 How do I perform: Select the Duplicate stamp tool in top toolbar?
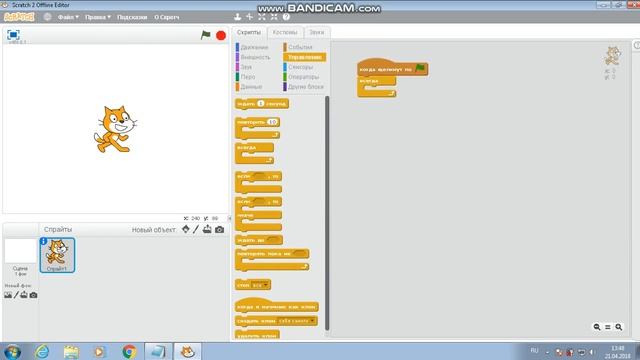tap(238, 17)
